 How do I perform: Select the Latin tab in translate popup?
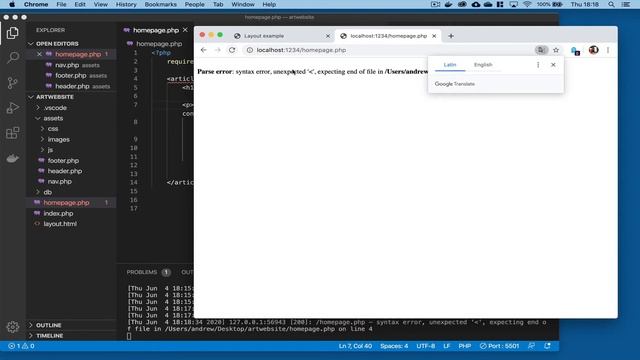point(450,65)
